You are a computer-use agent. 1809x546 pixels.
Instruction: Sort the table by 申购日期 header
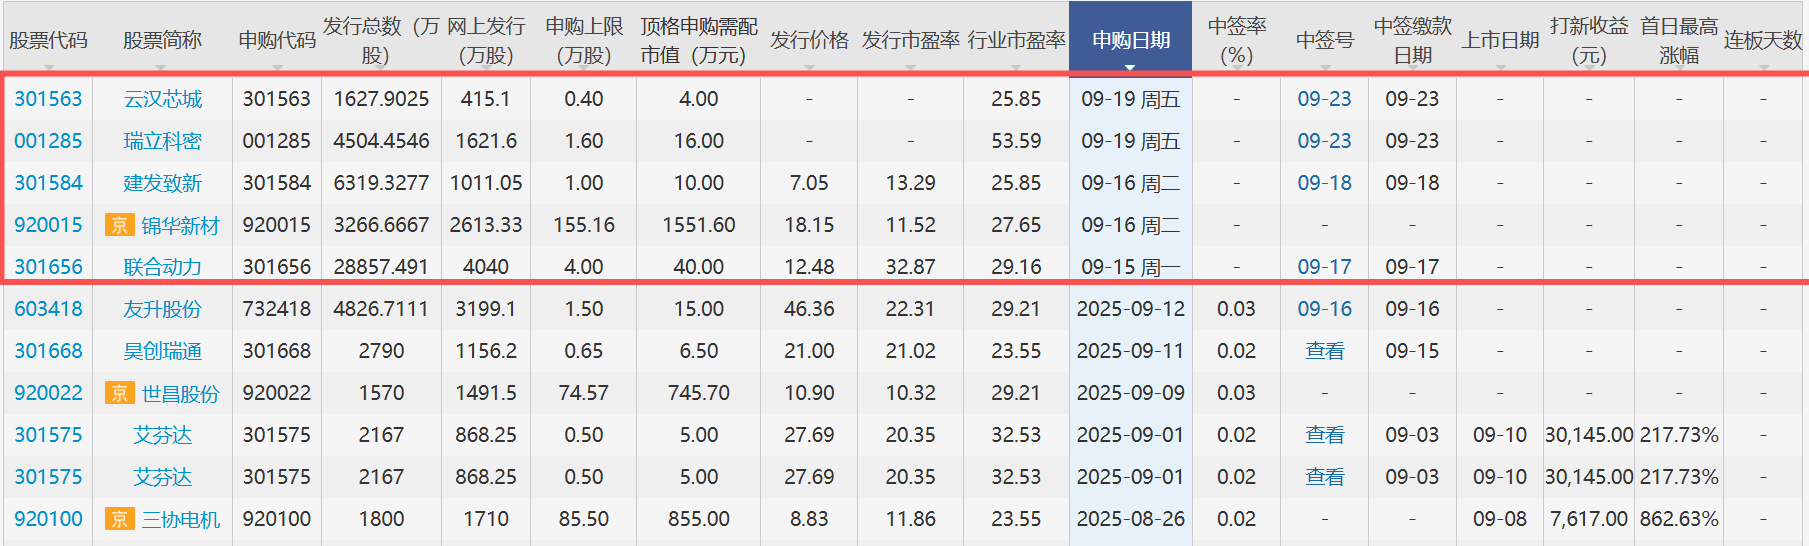1130,40
